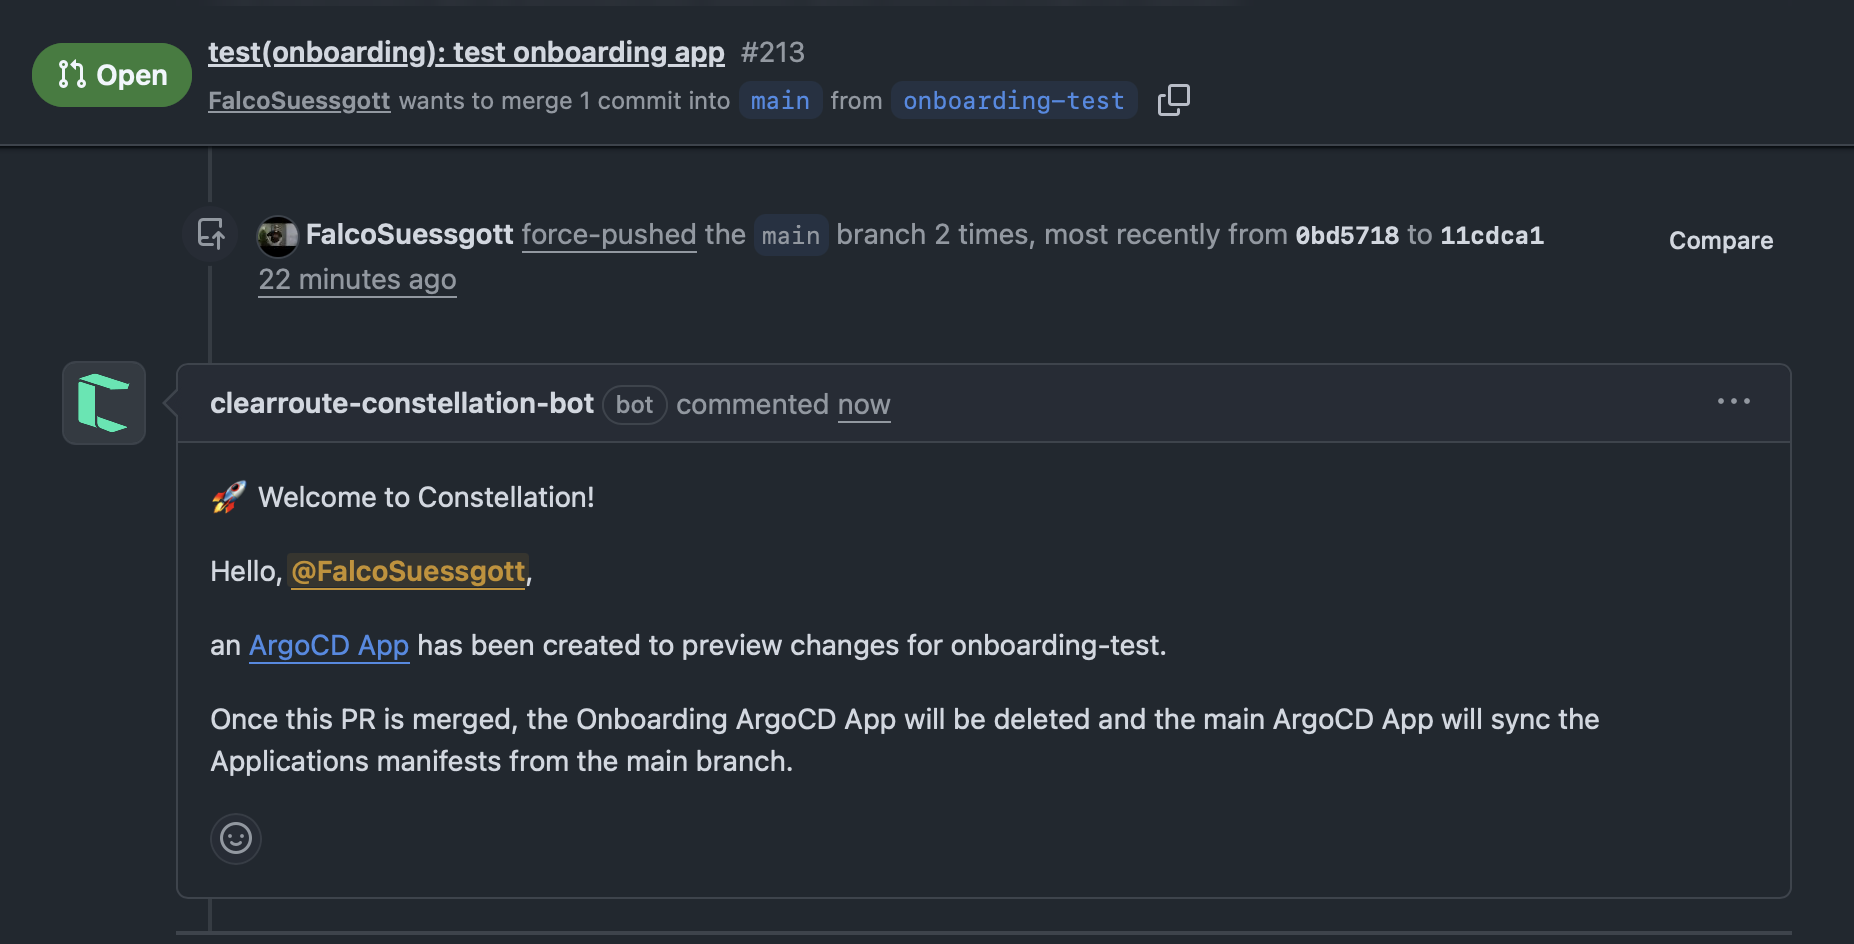1854x944 pixels.
Task: Click the 22 minutes ago timestamp
Action: (x=357, y=279)
